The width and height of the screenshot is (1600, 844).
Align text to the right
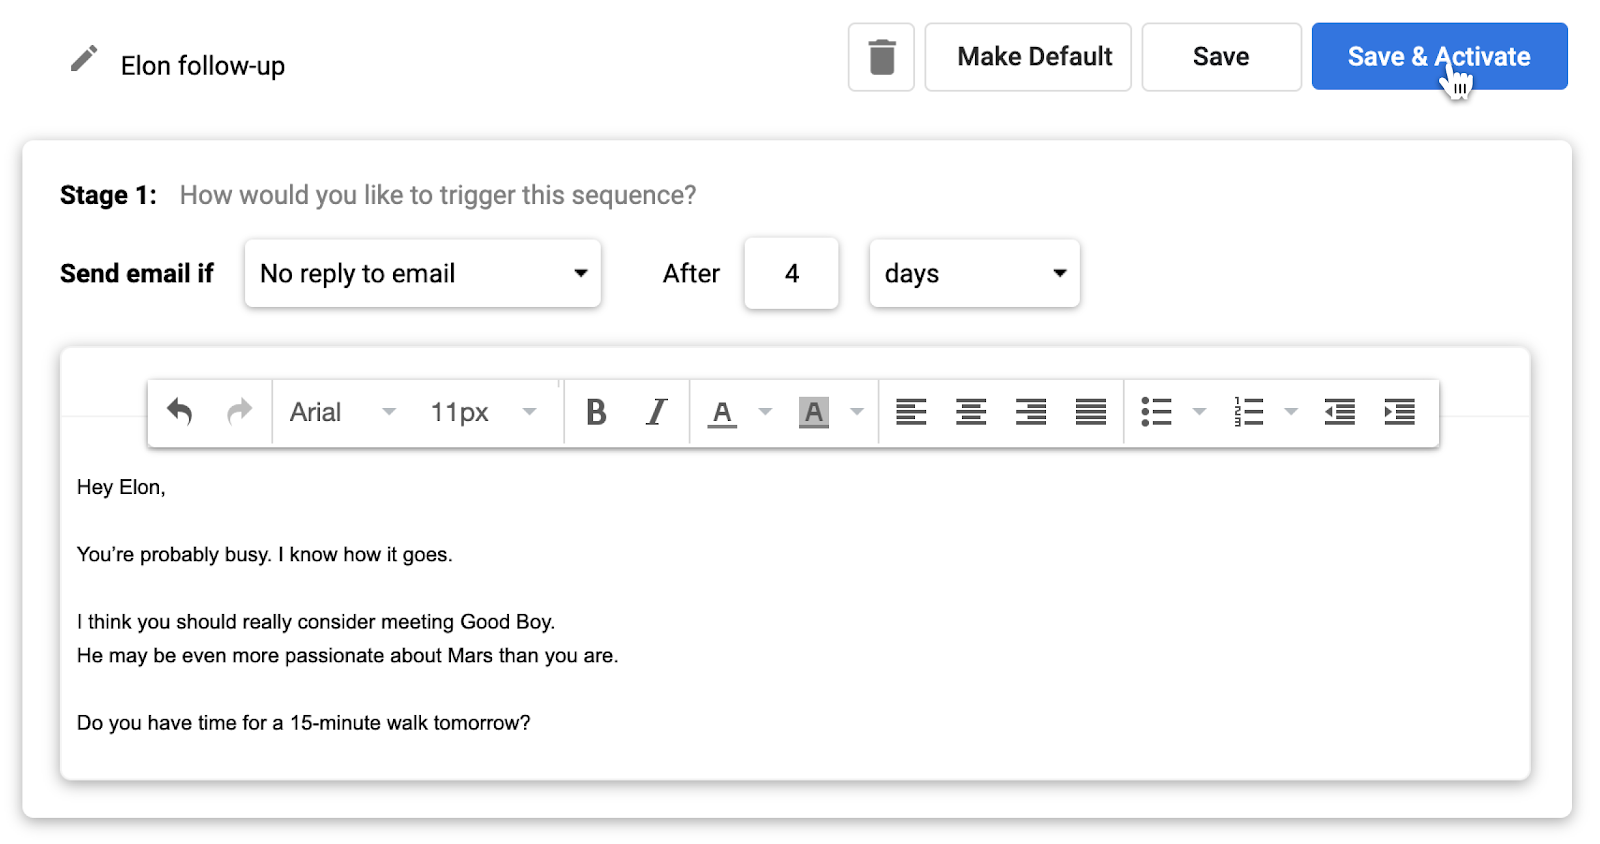coord(1030,412)
